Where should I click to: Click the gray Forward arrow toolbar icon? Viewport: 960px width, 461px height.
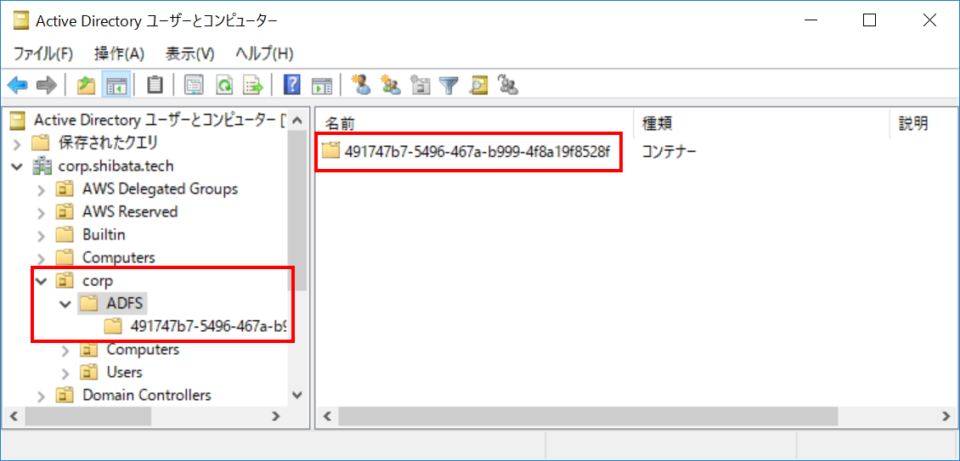[x=47, y=86]
